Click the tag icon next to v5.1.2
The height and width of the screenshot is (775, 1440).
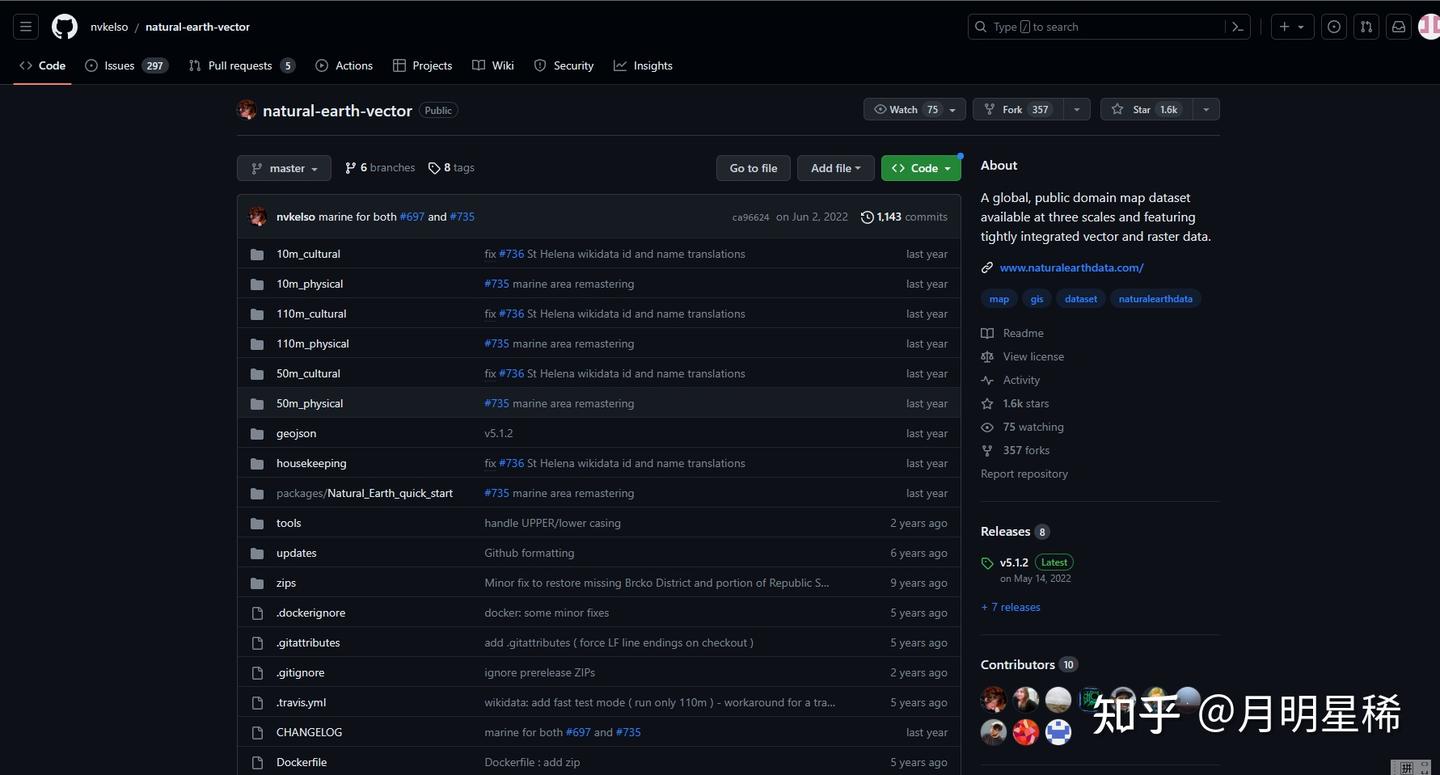click(987, 563)
